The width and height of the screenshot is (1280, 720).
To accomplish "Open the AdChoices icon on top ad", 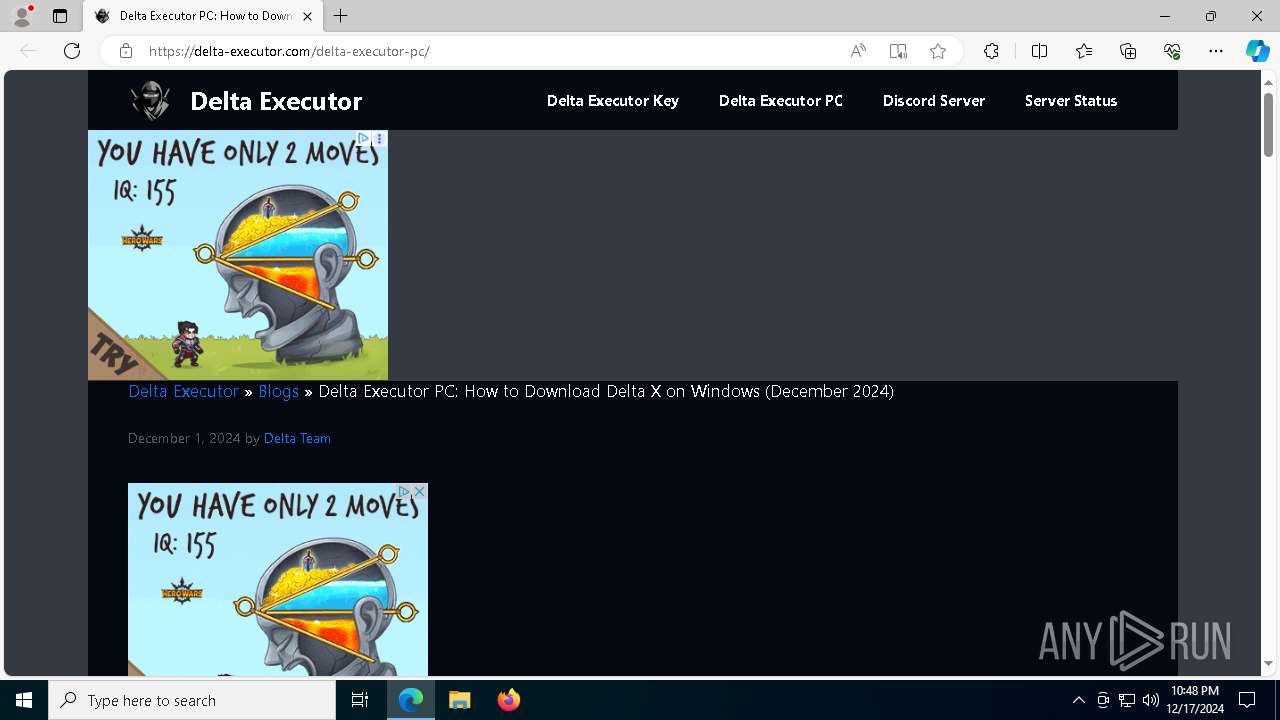I will (364, 138).
